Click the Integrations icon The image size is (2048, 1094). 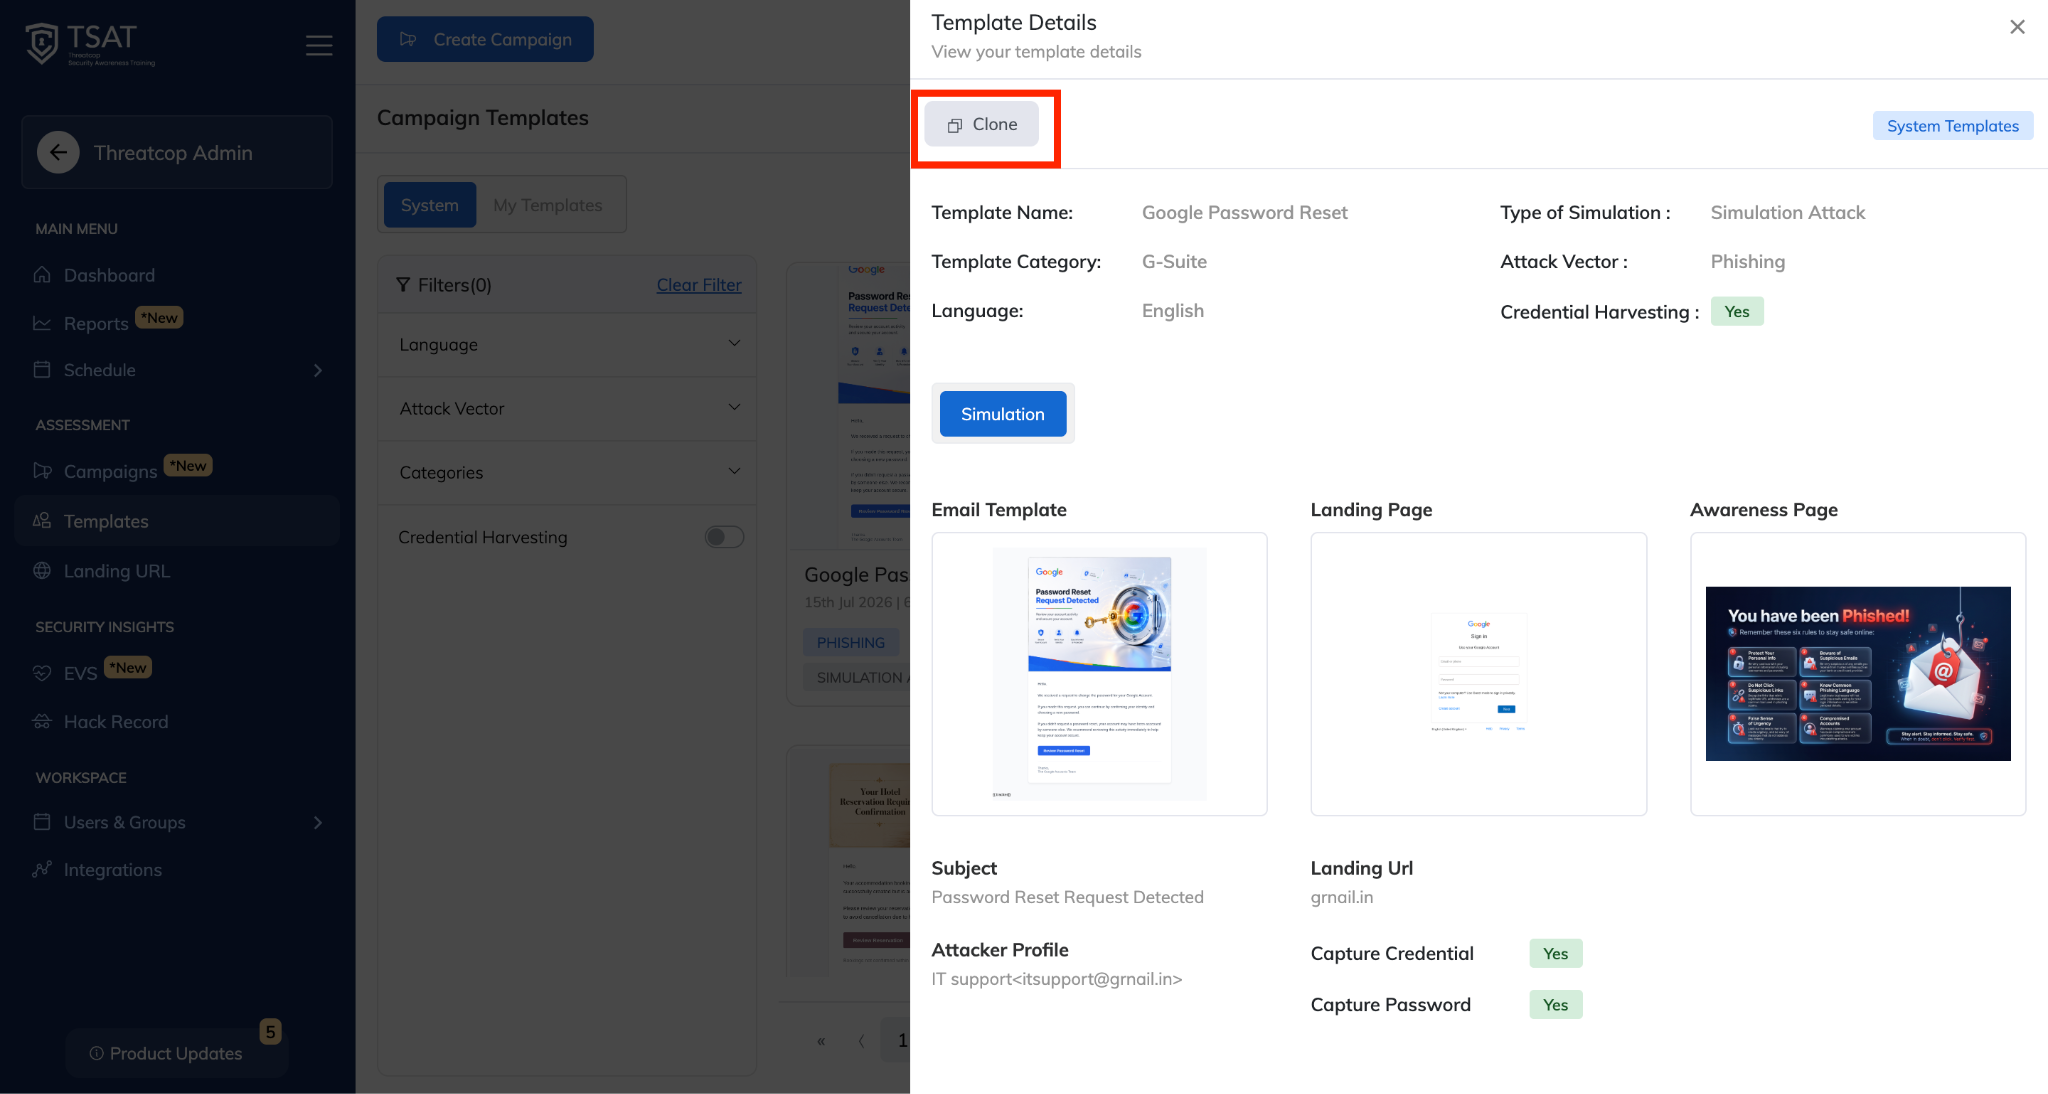42,870
